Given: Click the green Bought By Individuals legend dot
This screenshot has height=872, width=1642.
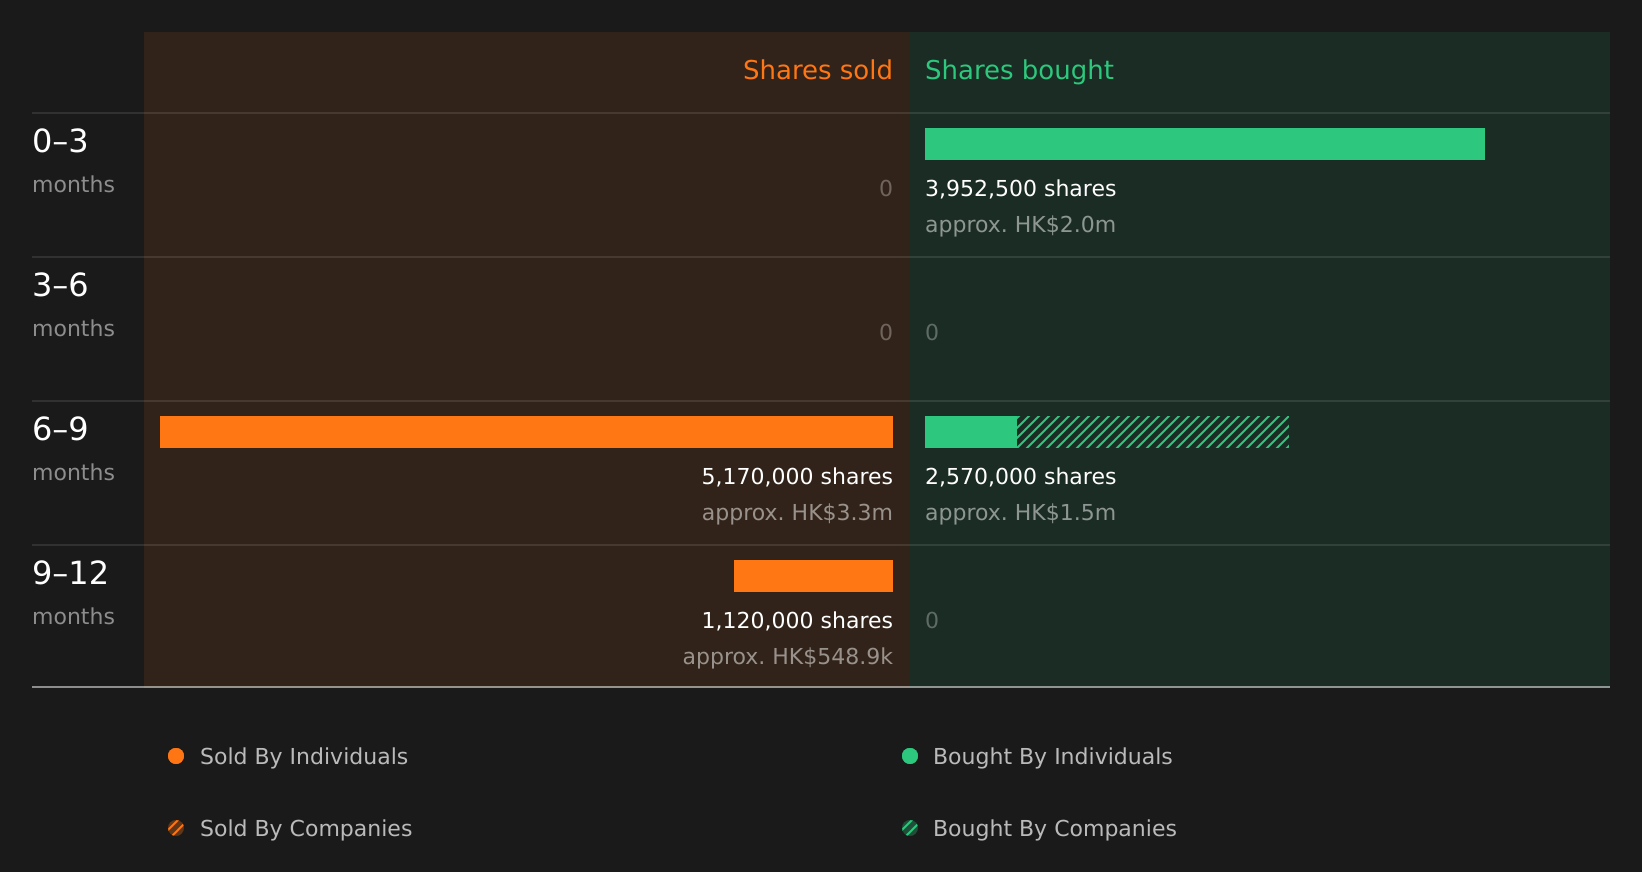Looking at the screenshot, I should pos(910,756).
